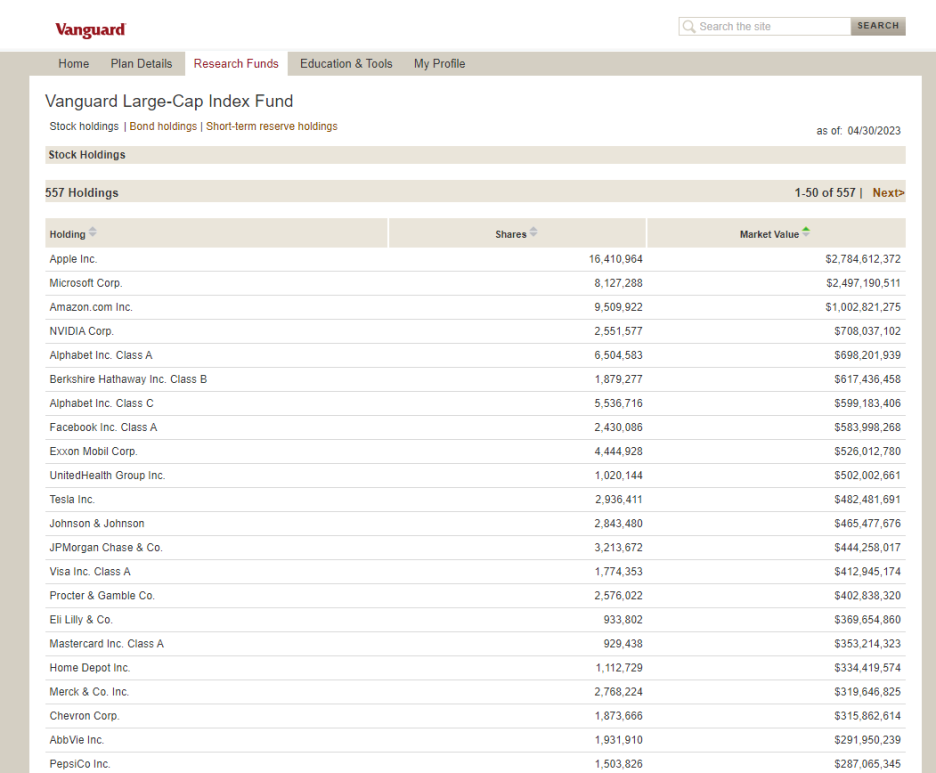Select Berkshire Hathaway Inc. Class B
Image resolution: width=936 pixels, height=773 pixels.
click(128, 379)
